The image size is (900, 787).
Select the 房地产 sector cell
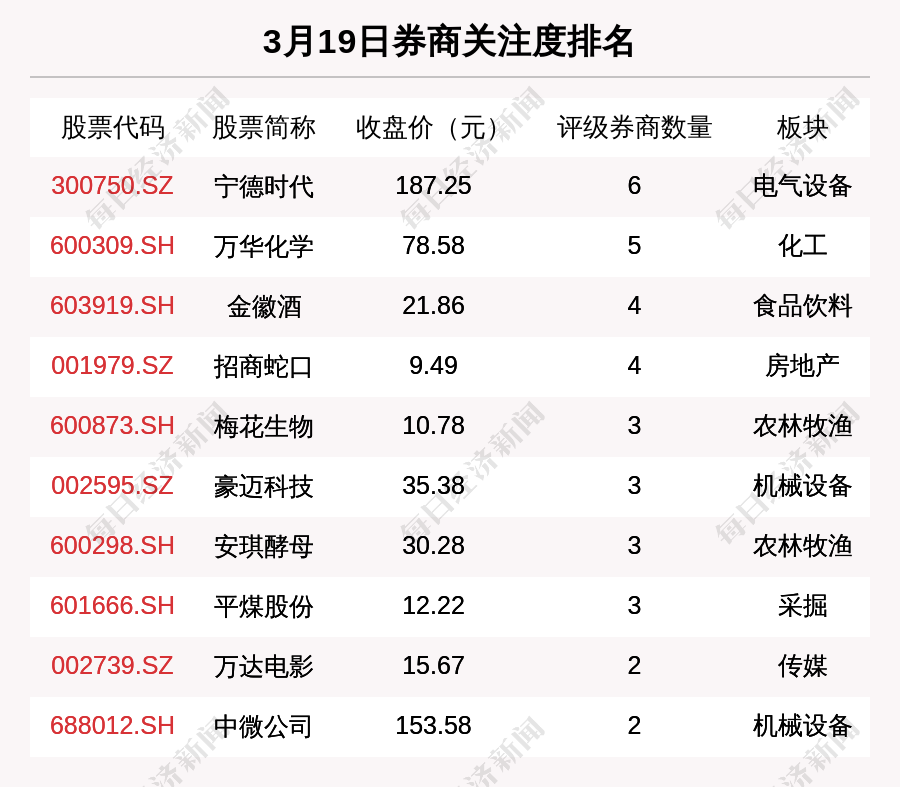pyautogui.click(x=802, y=366)
